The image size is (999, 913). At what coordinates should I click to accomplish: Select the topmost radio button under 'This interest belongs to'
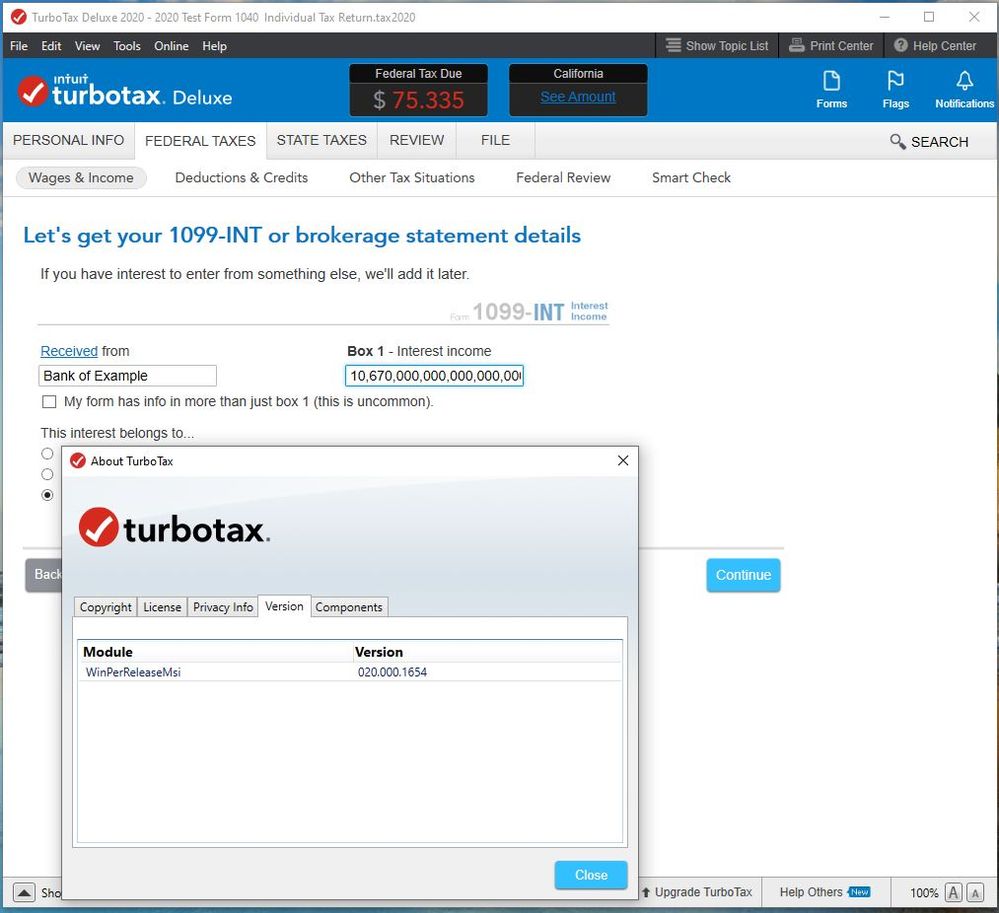tap(47, 454)
